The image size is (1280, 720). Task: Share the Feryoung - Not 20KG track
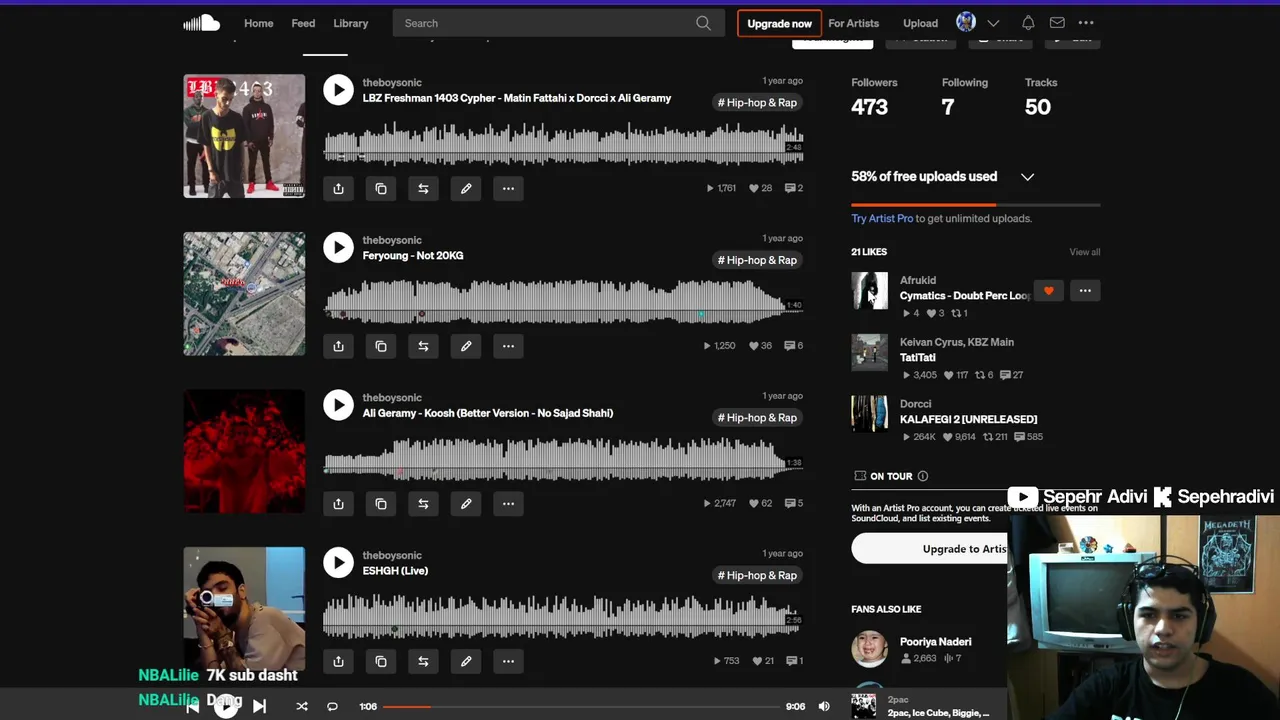[x=338, y=346]
